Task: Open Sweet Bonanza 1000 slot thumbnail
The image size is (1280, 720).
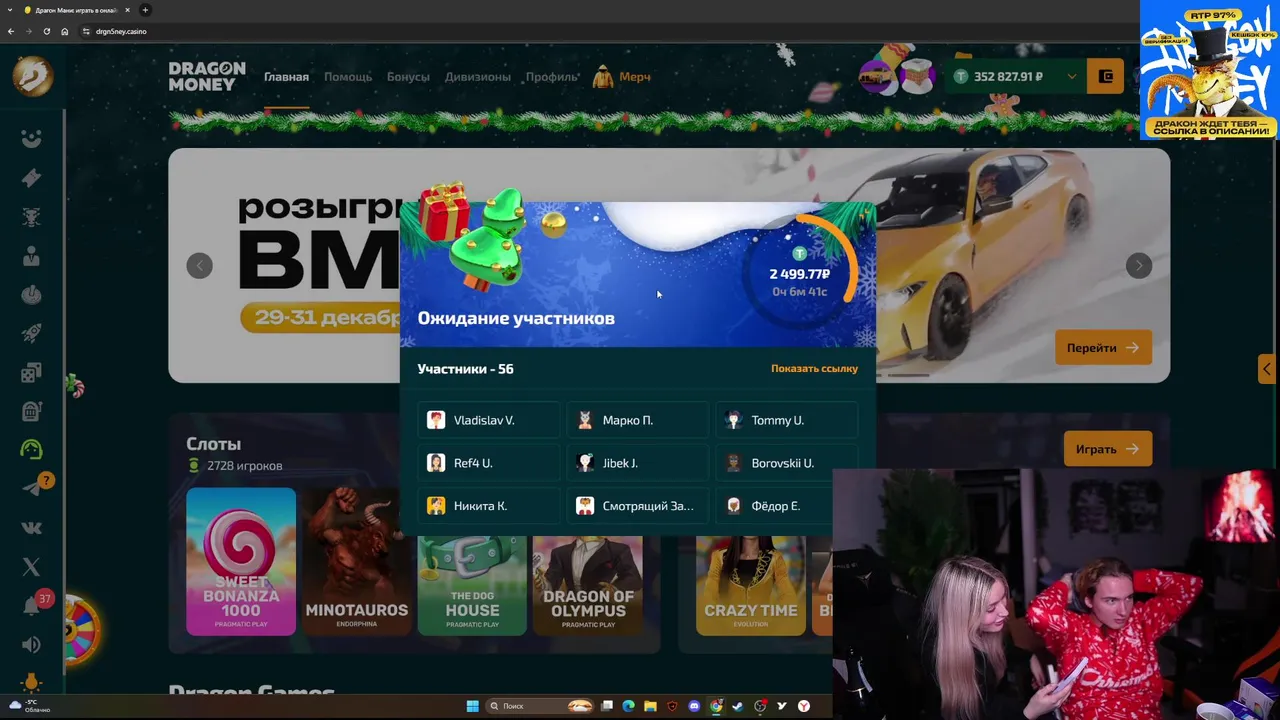Action: click(241, 561)
